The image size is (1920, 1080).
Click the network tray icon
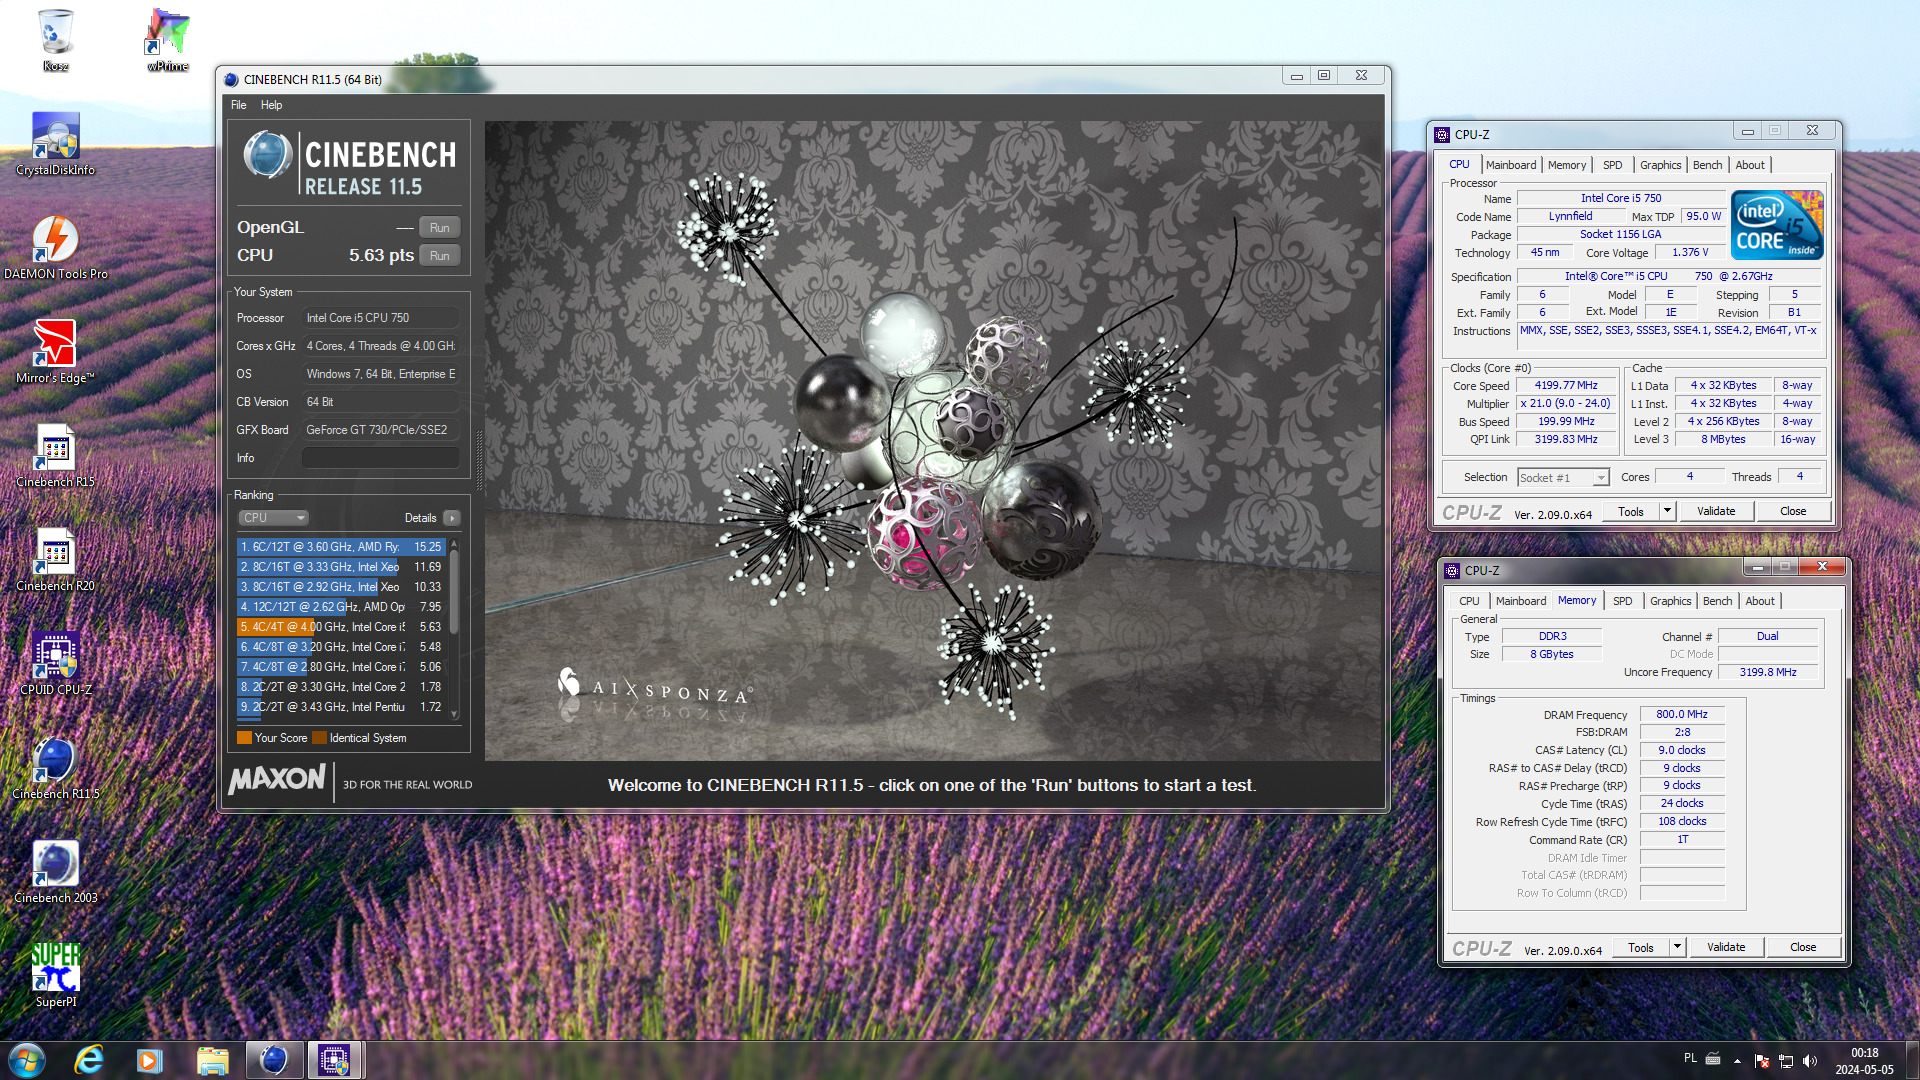[x=1786, y=1061]
